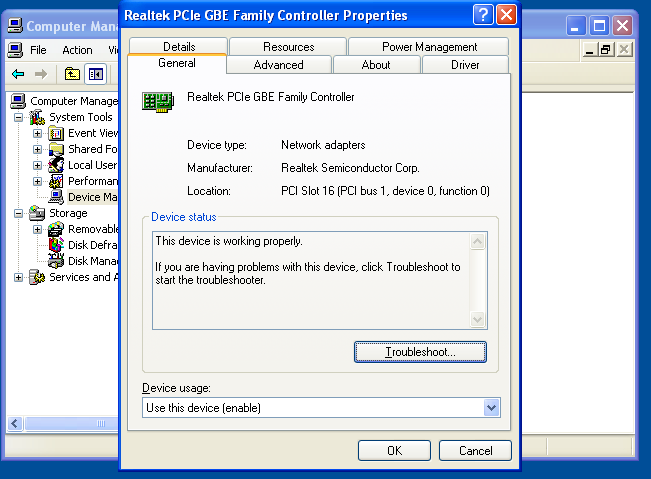
Task: Click the Event Viewer icon in tree
Action: (56, 134)
